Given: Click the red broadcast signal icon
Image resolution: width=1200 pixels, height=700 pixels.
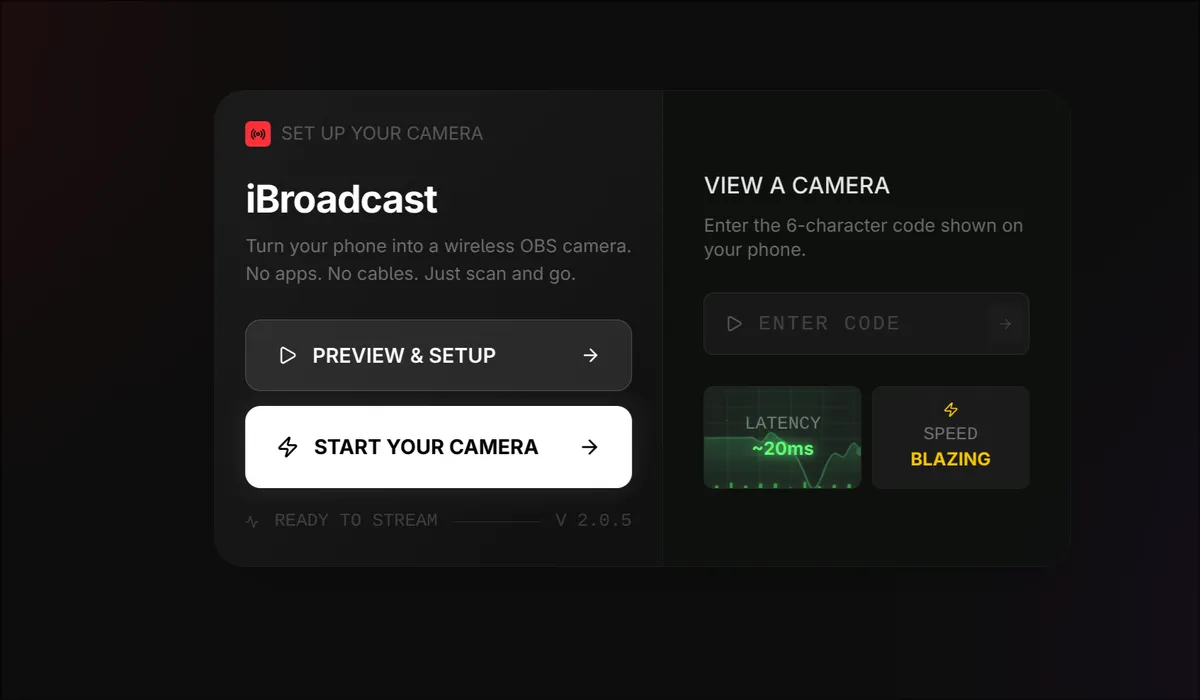Looking at the screenshot, I should click(x=257, y=133).
